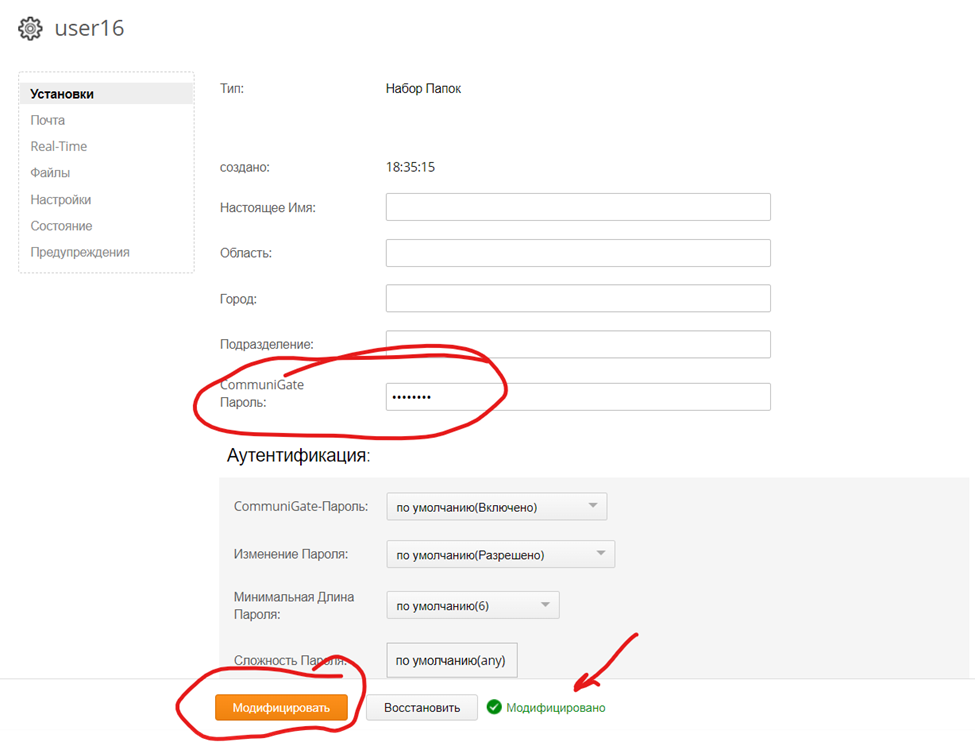Open the Настройки sidebar section
This screenshot has height=742, width=975.
60,199
